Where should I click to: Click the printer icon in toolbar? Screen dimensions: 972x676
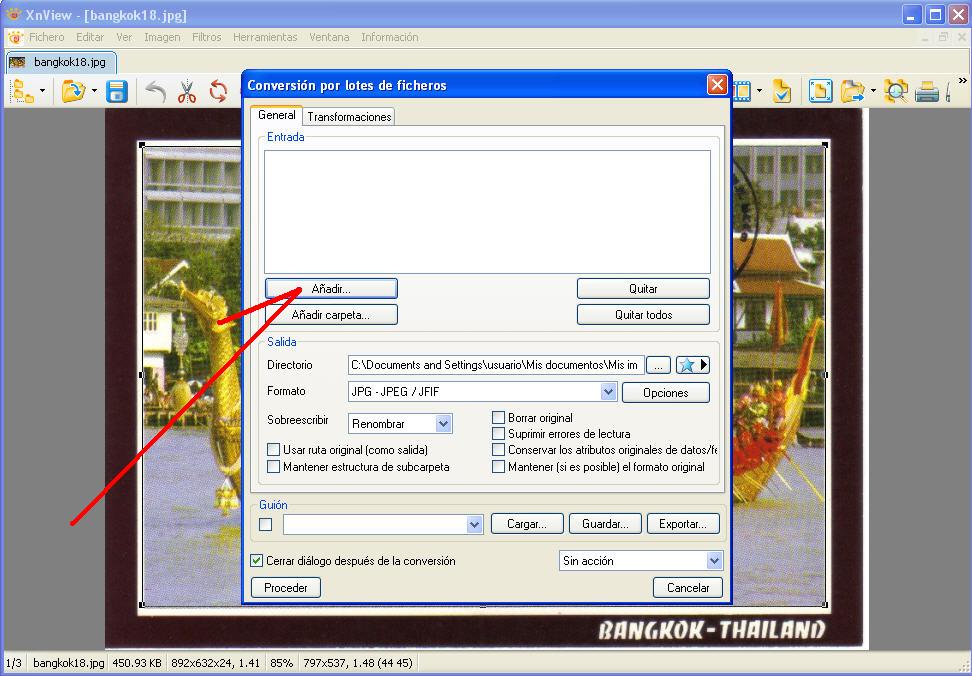click(x=927, y=92)
